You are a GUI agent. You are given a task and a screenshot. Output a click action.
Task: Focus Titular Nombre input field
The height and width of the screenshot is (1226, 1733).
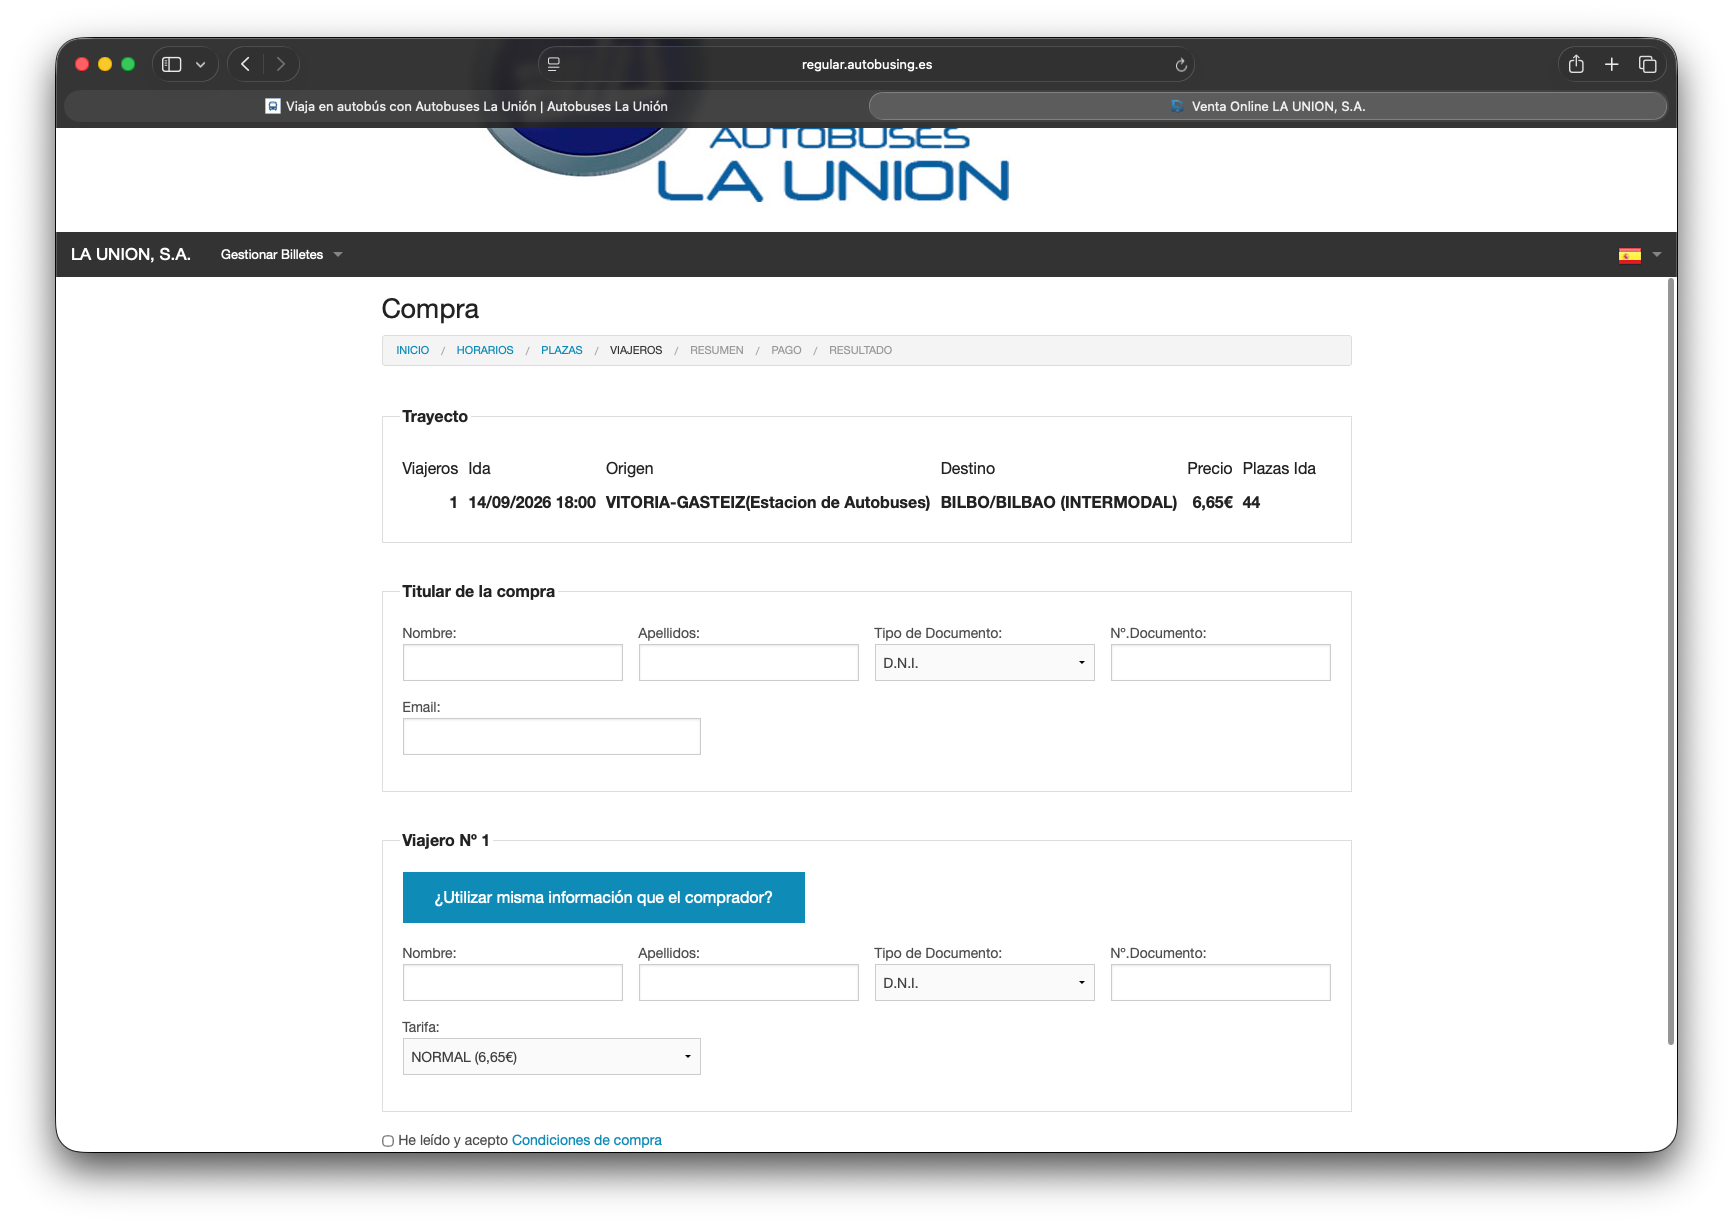click(x=512, y=662)
